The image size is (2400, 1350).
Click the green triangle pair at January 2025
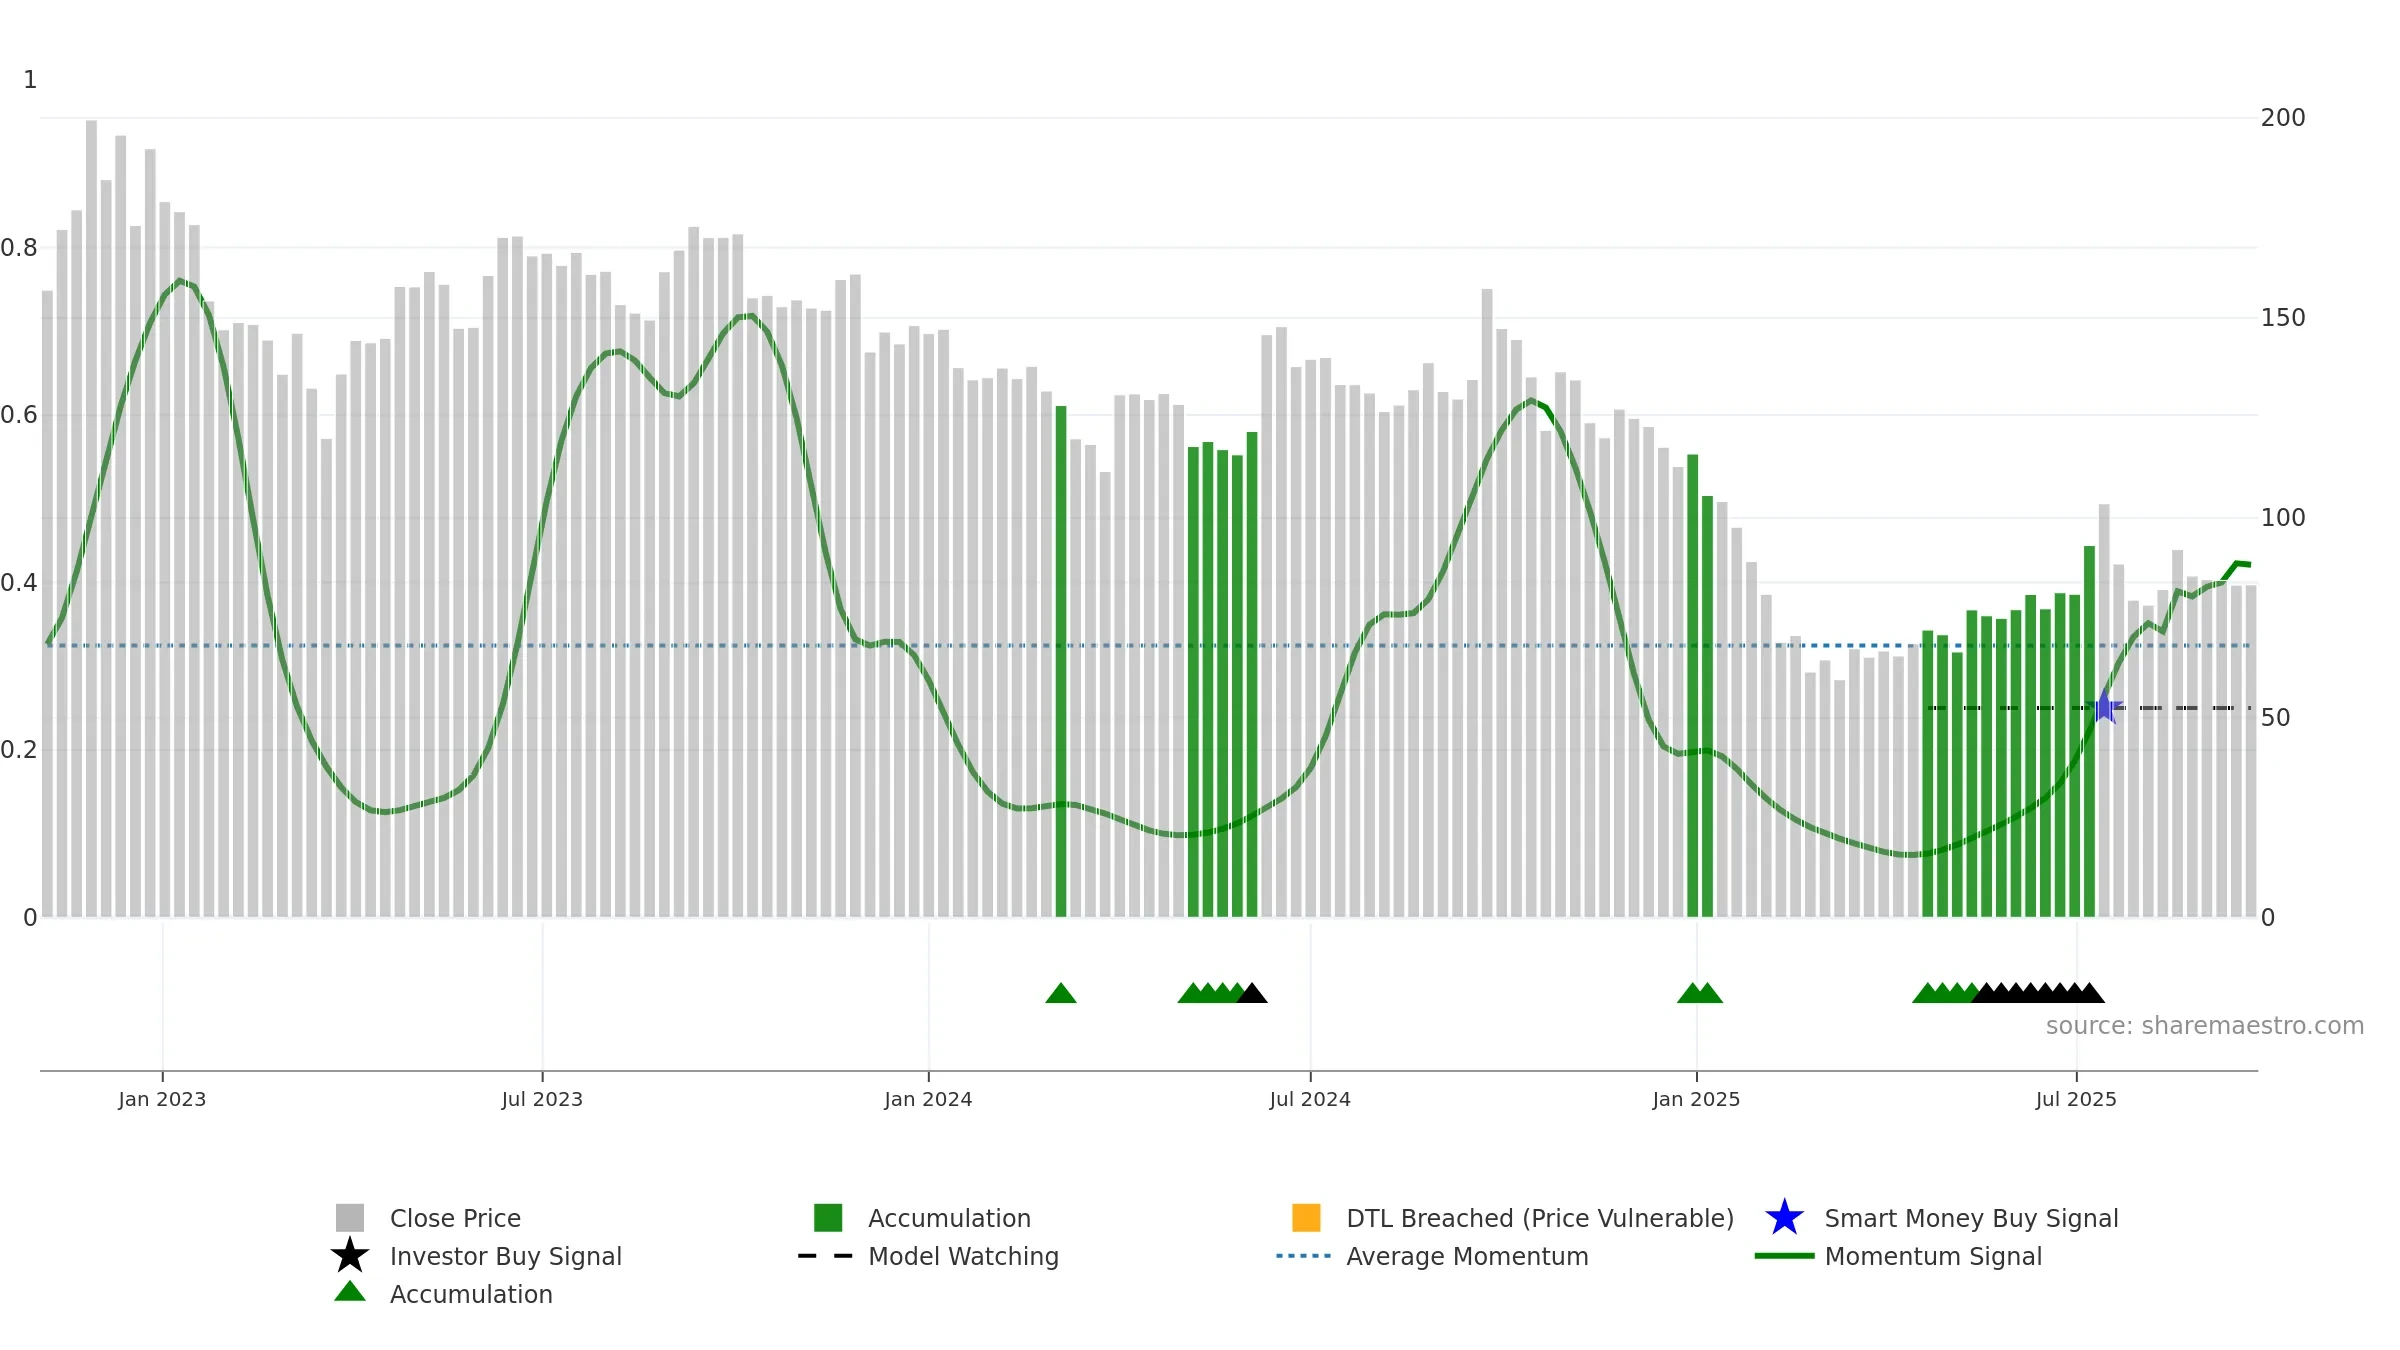click(1700, 993)
